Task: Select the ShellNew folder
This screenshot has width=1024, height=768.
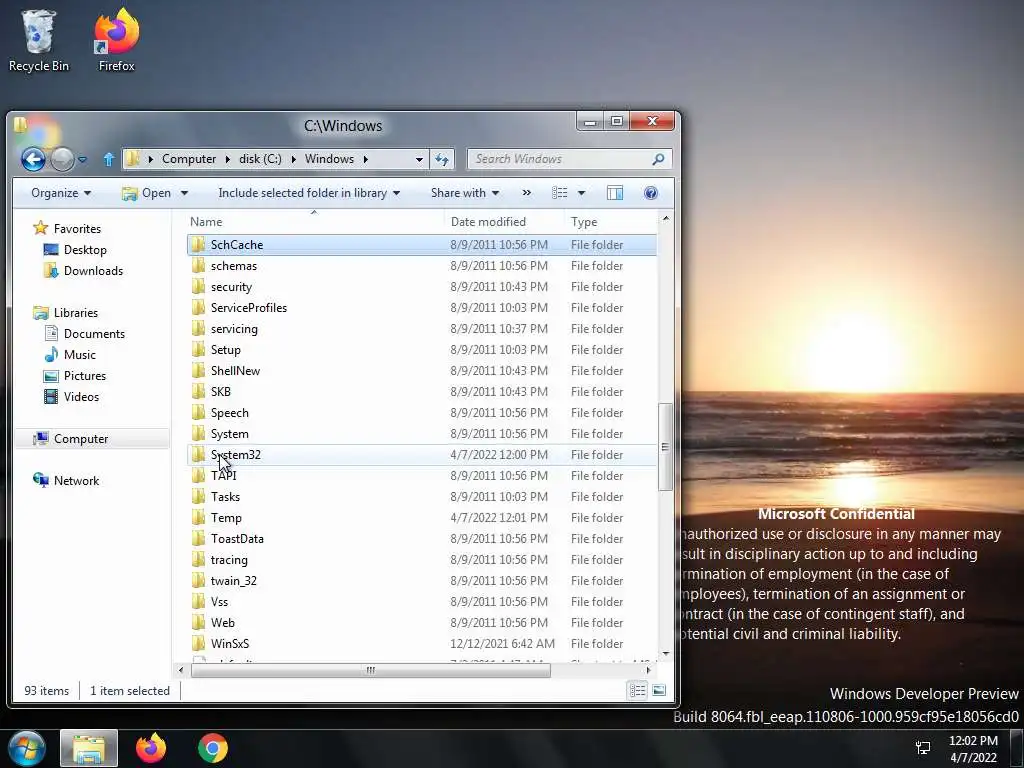Action: [x=422, y=370]
